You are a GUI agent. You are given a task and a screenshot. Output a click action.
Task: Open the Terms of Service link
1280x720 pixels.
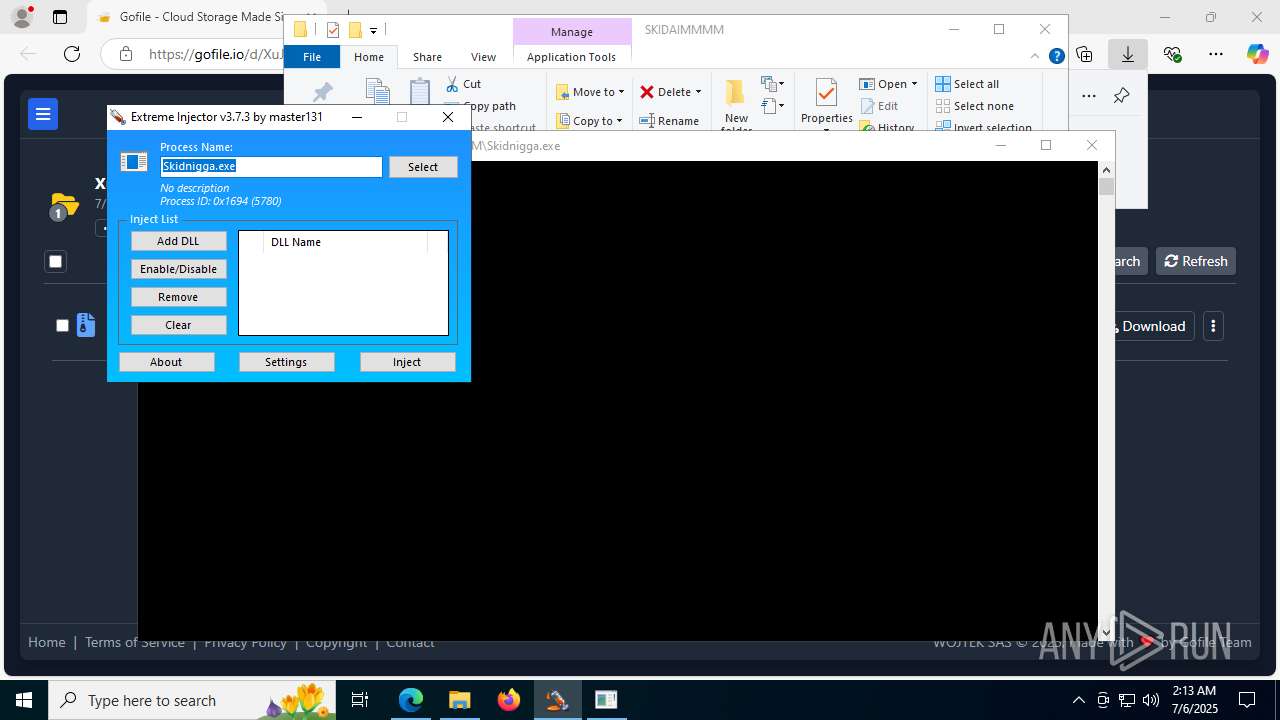135,642
